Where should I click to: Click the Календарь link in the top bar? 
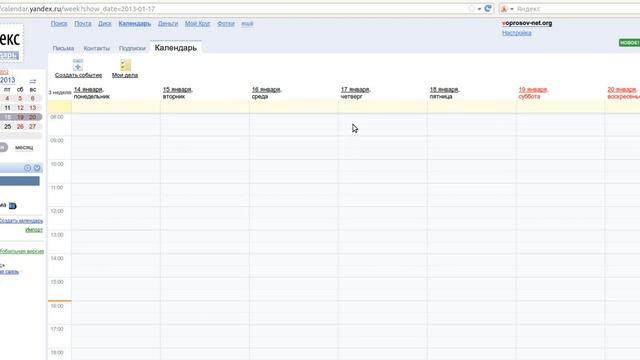tap(135, 24)
